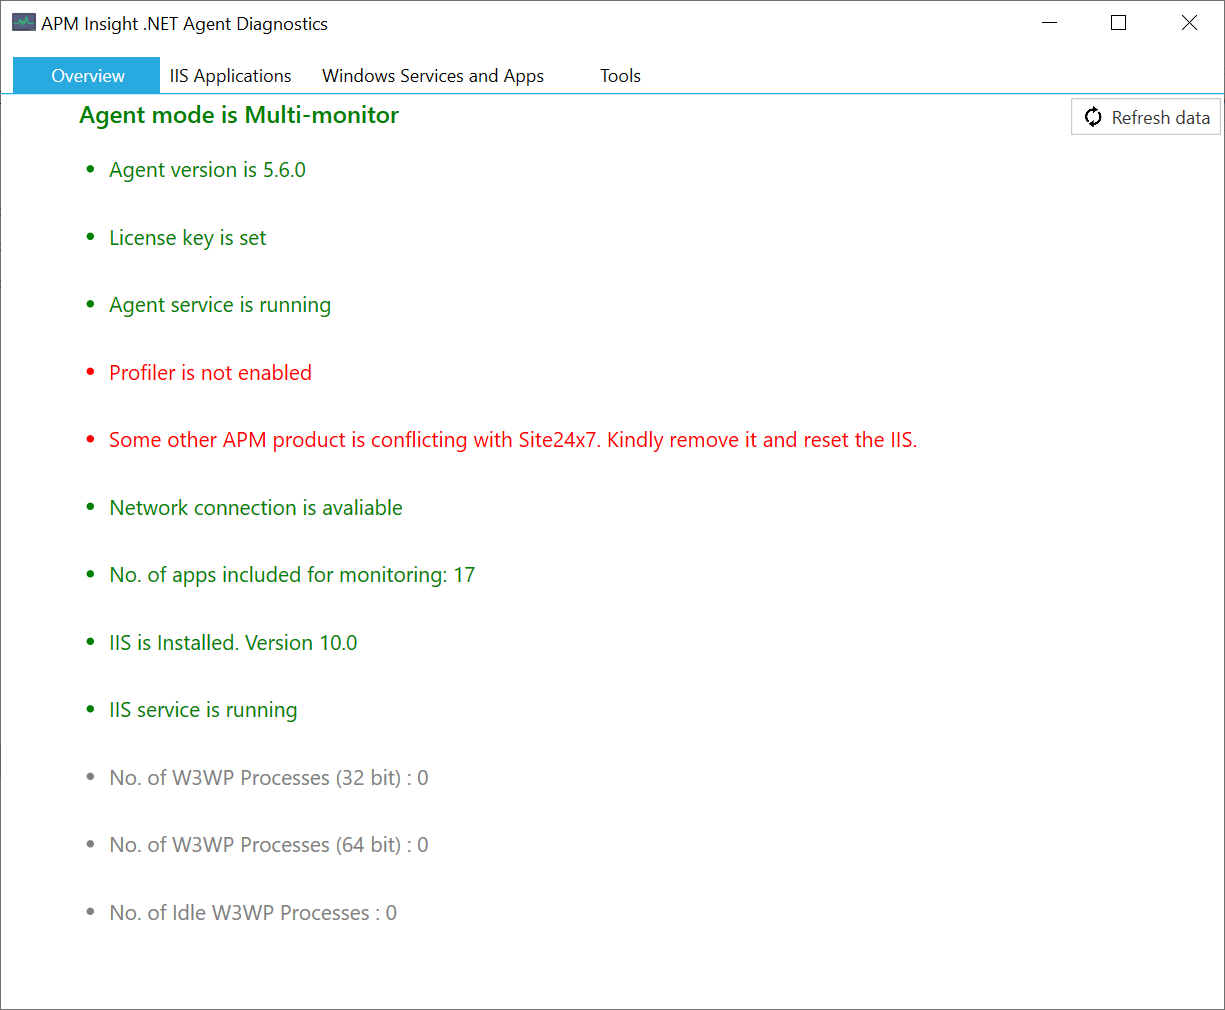
Task: Click 'Network connection is avaliable' status
Action: pos(256,508)
